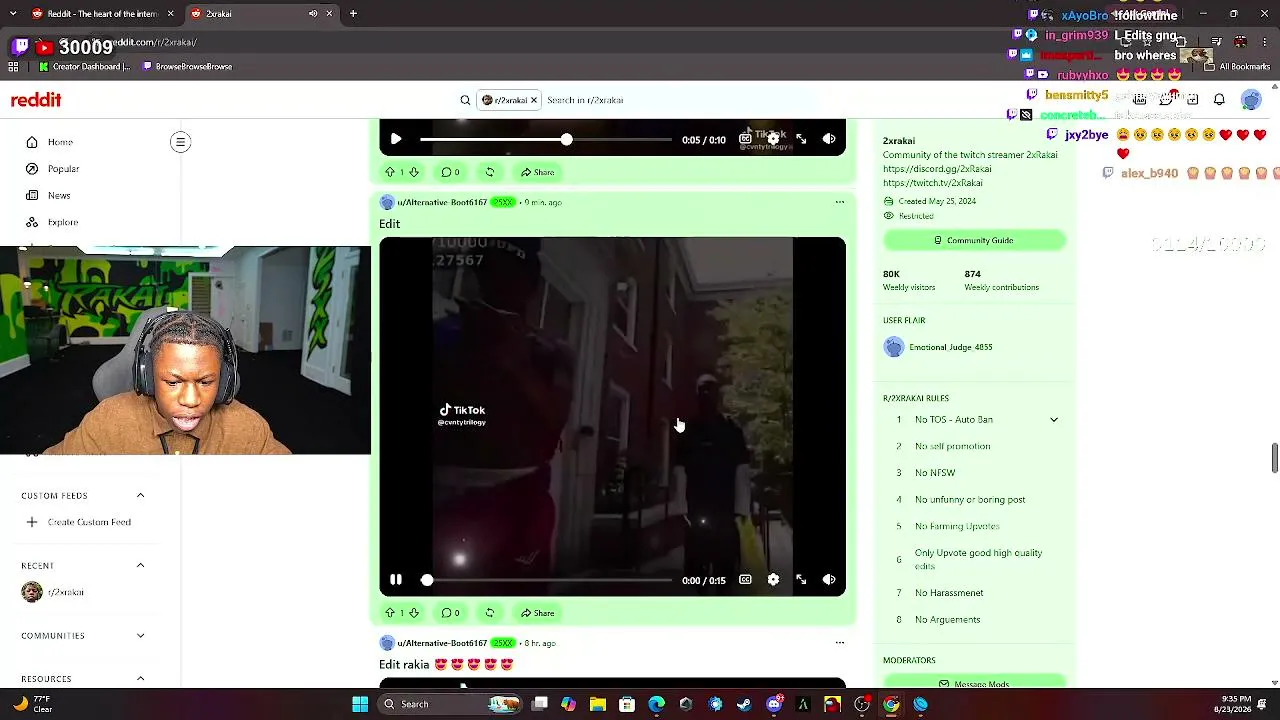Launch File Explorer from the taskbar
1280x720 pixels.
(597, 704)
